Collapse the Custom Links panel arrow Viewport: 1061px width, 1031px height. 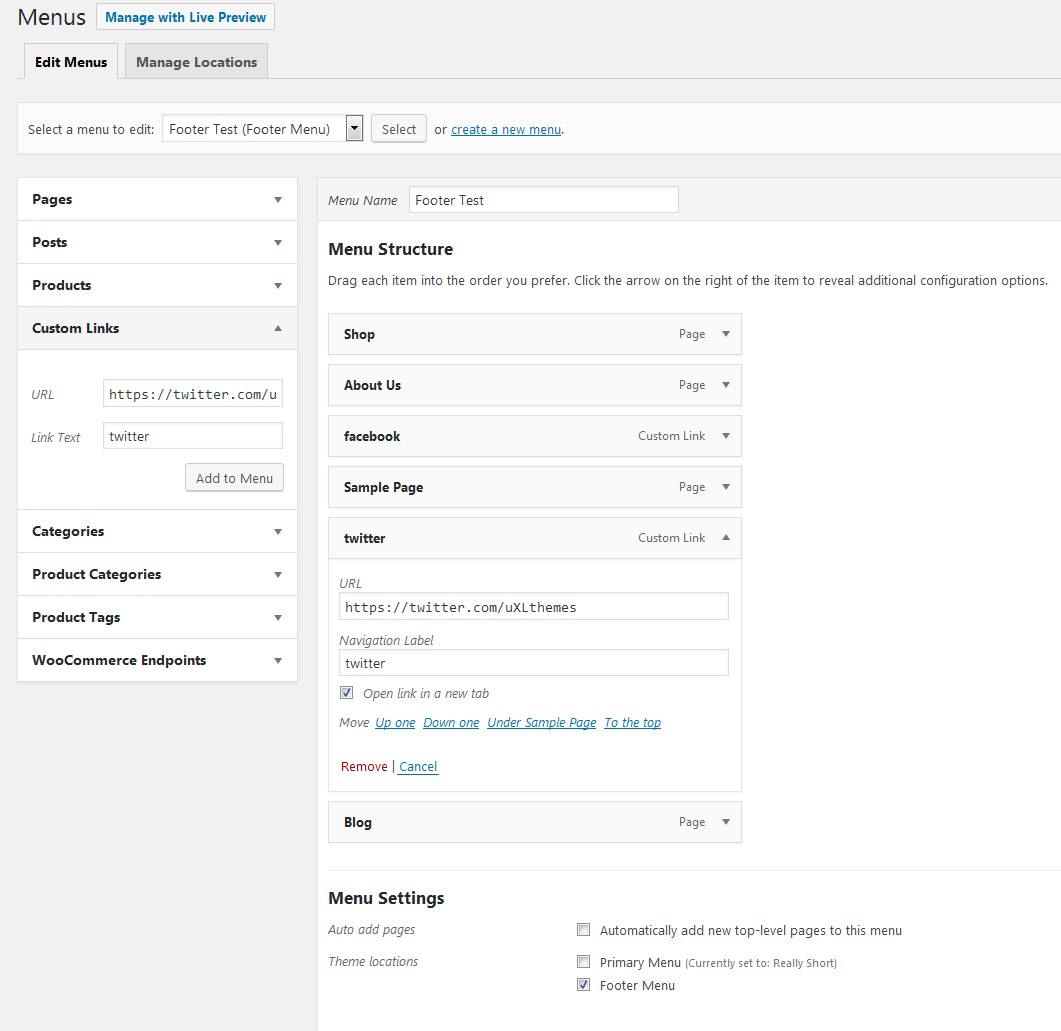[x=278, y=328]
